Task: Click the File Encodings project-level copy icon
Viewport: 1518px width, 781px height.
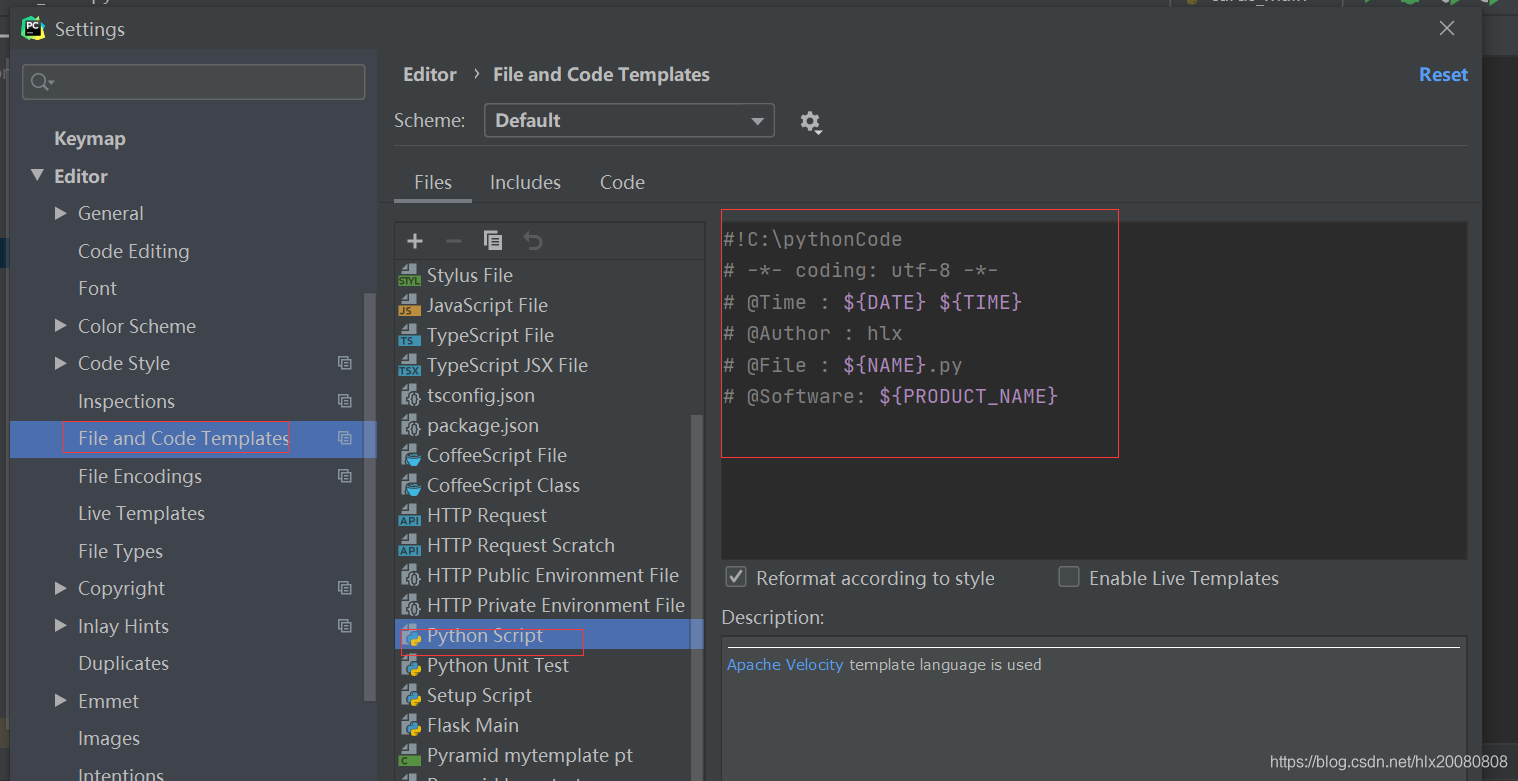Action: [345, 476]
